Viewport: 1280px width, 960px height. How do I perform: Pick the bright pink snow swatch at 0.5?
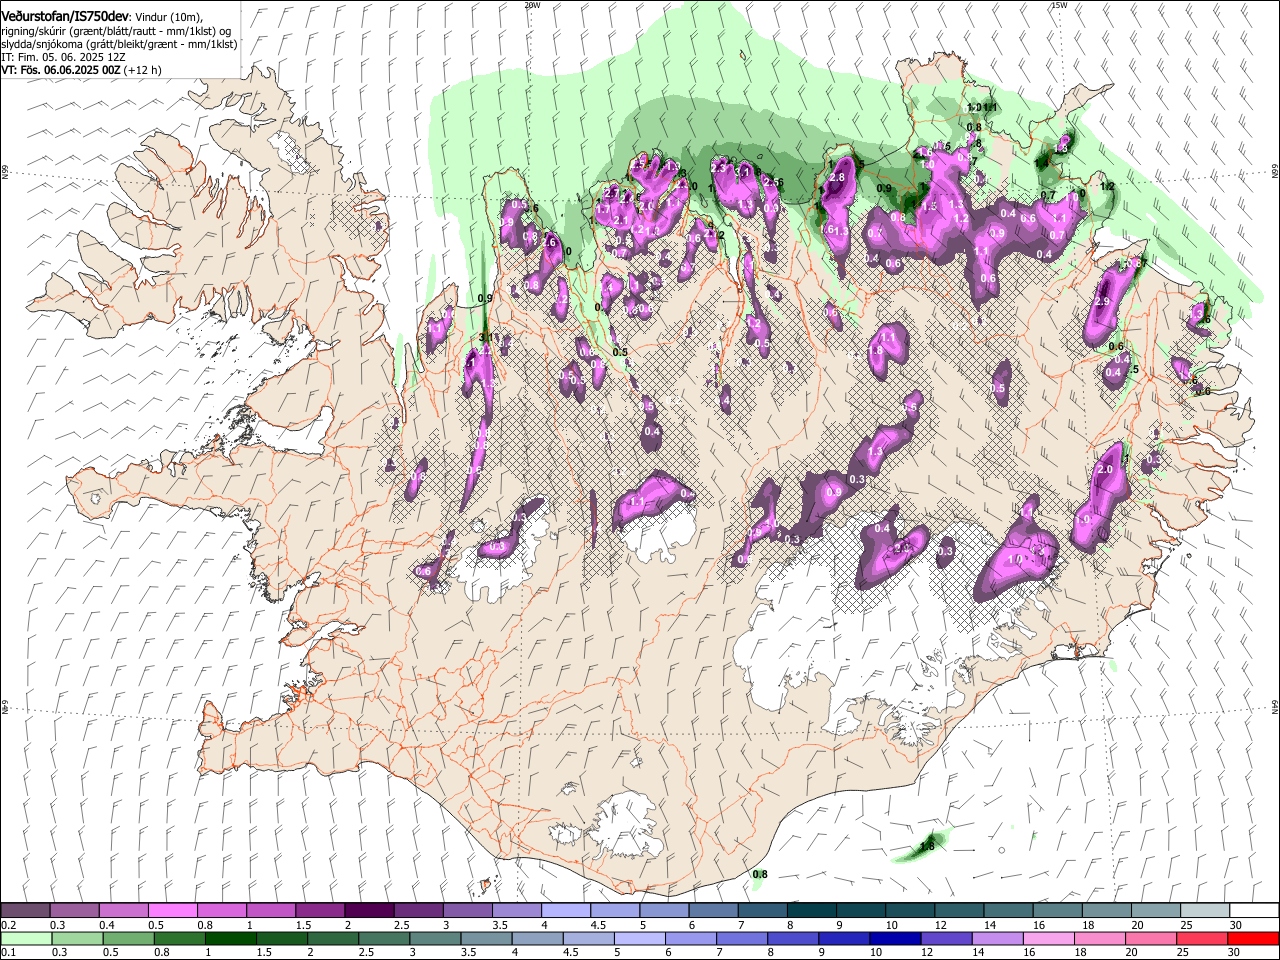173,910
